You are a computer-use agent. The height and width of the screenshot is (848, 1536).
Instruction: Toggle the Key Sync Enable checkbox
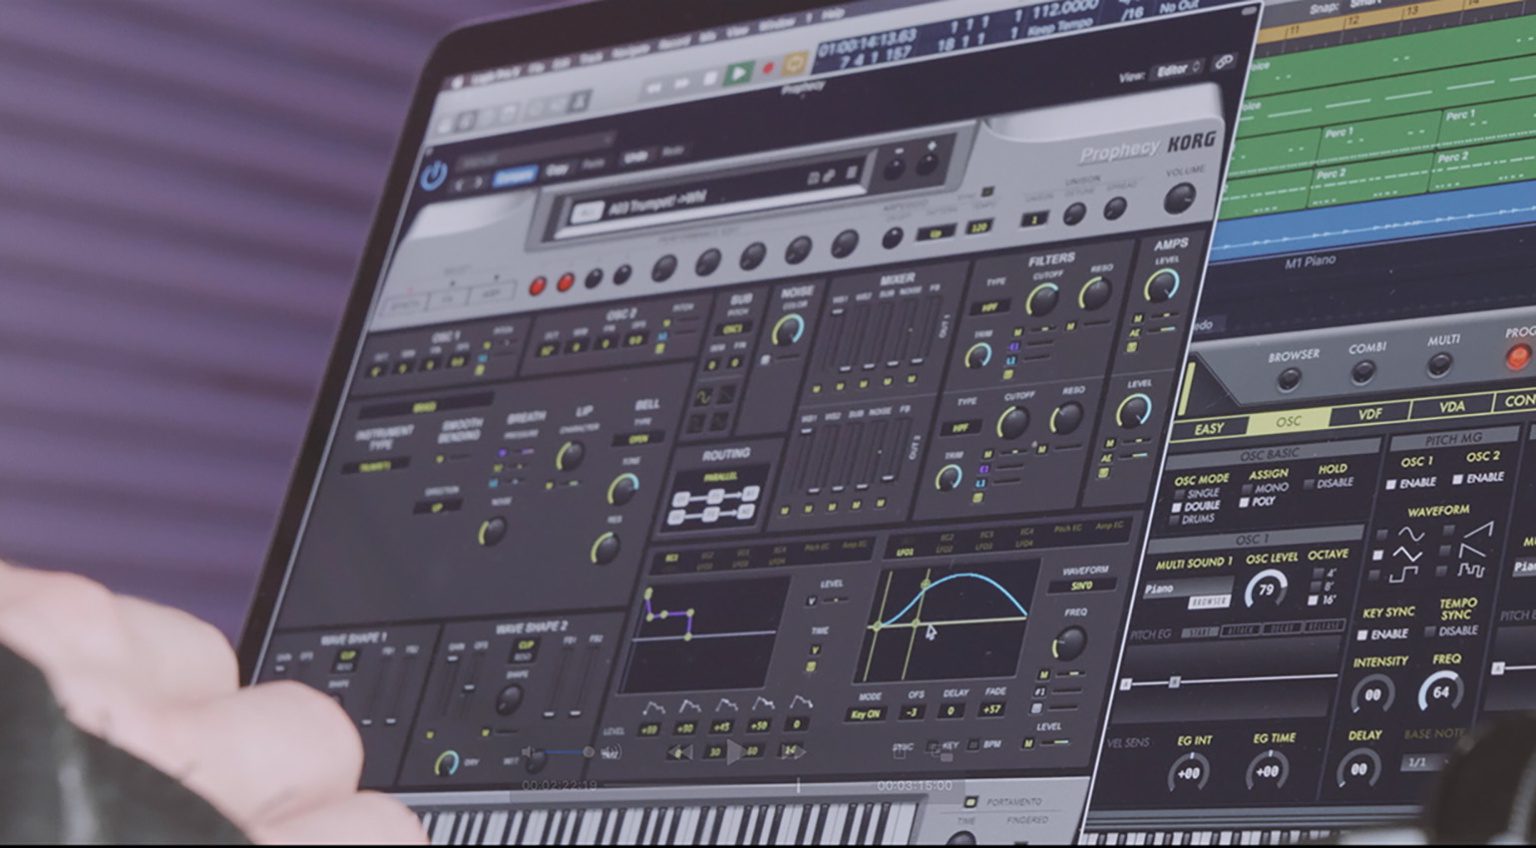tap(1363, 635)
